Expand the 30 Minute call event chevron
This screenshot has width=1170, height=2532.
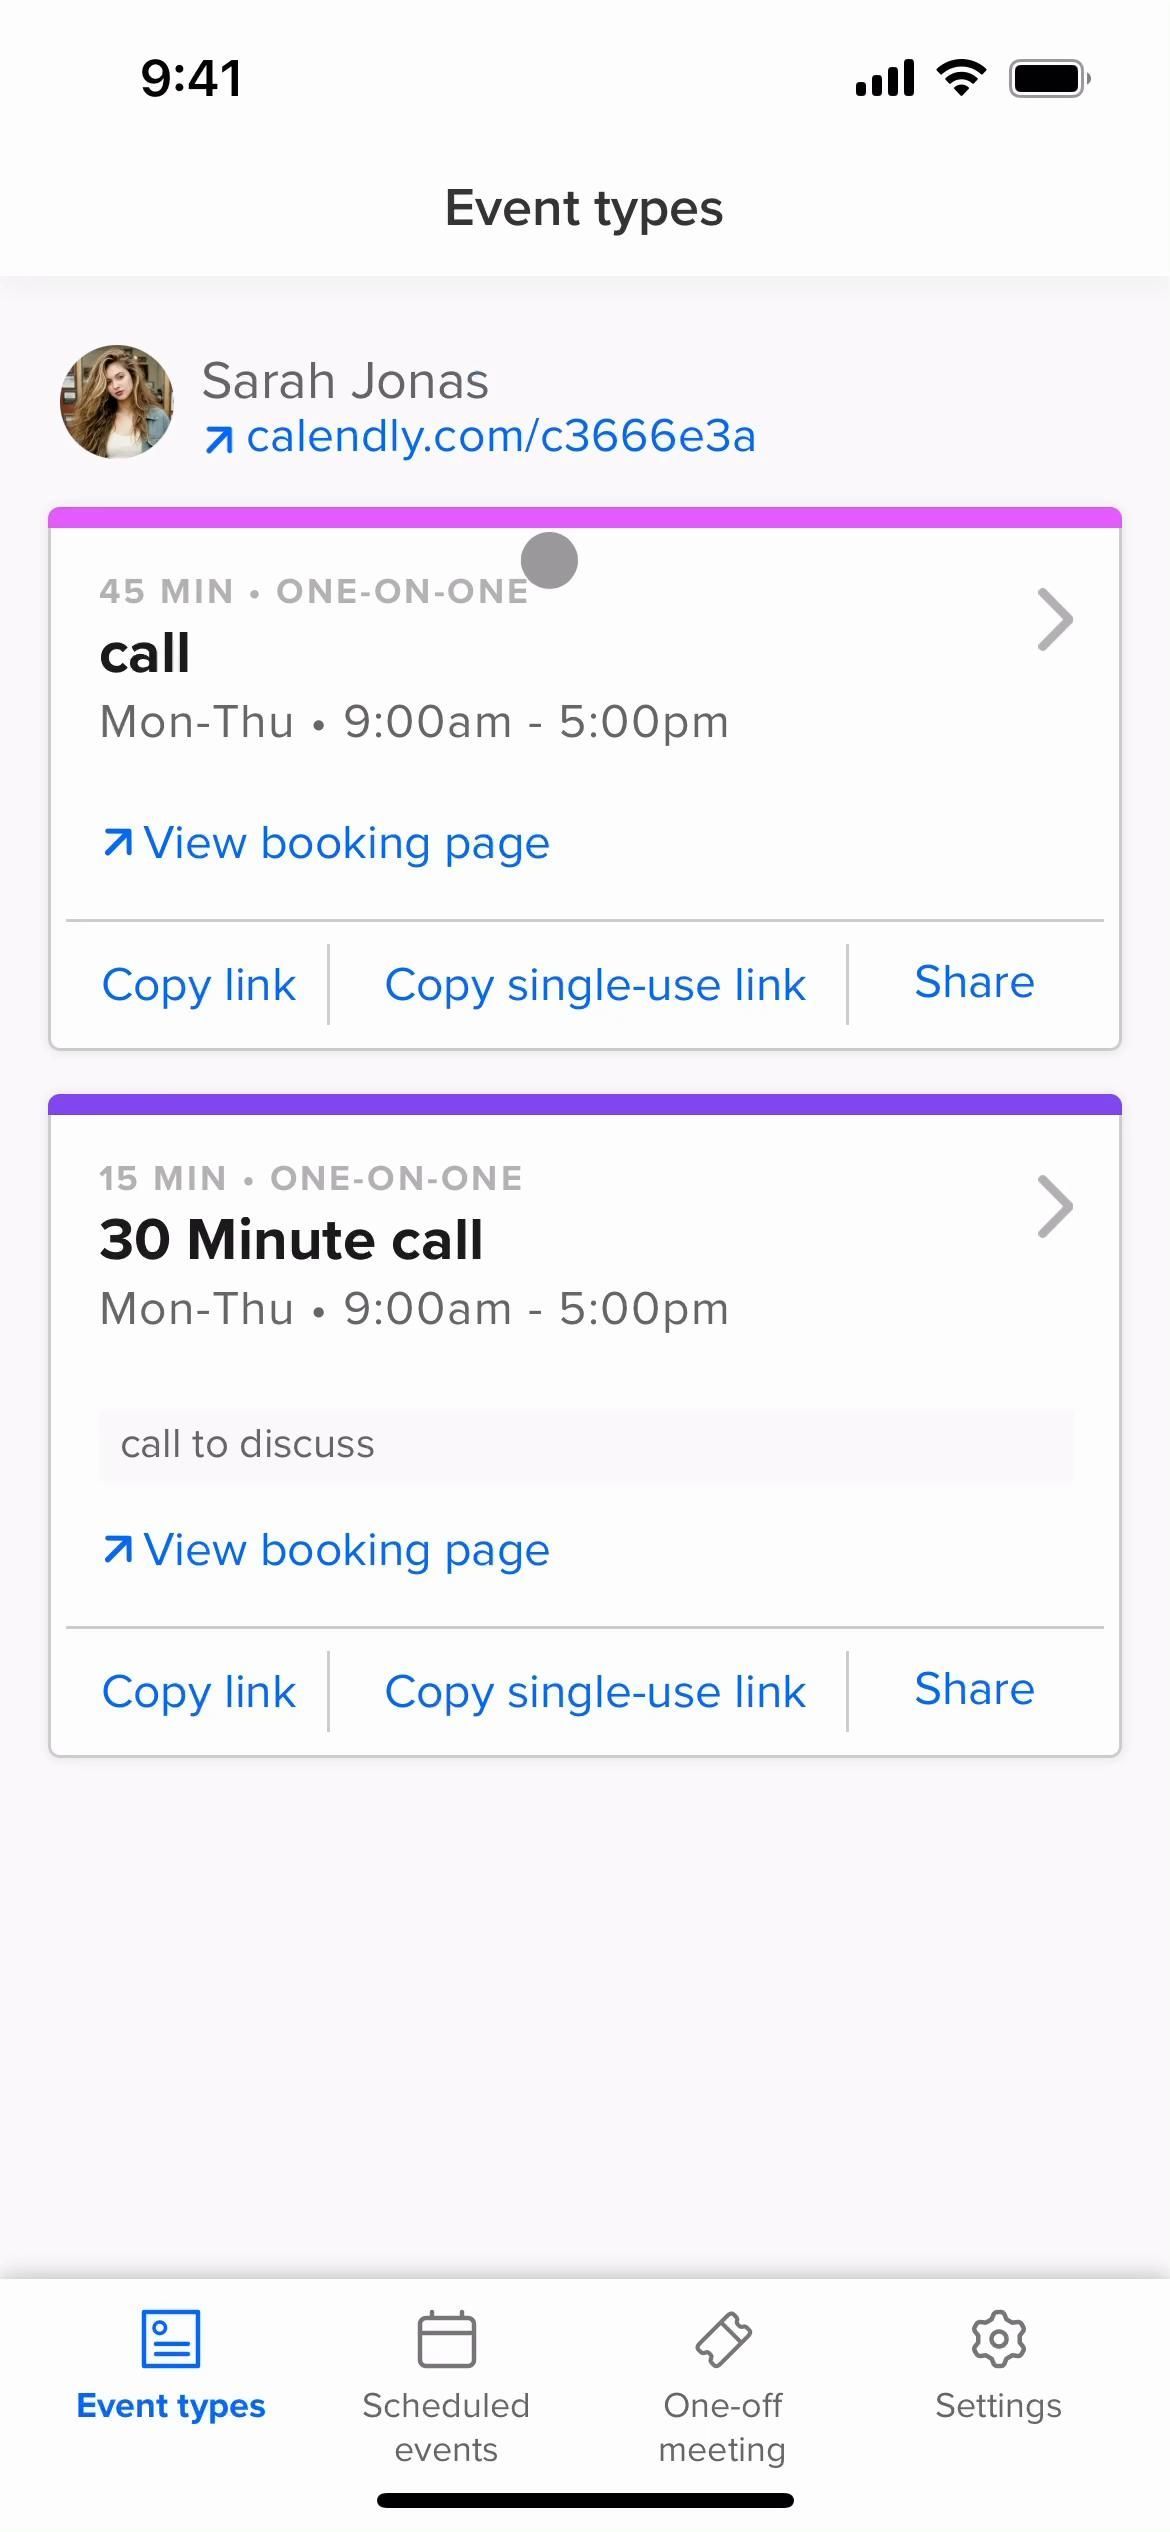click(1055, 1207)
